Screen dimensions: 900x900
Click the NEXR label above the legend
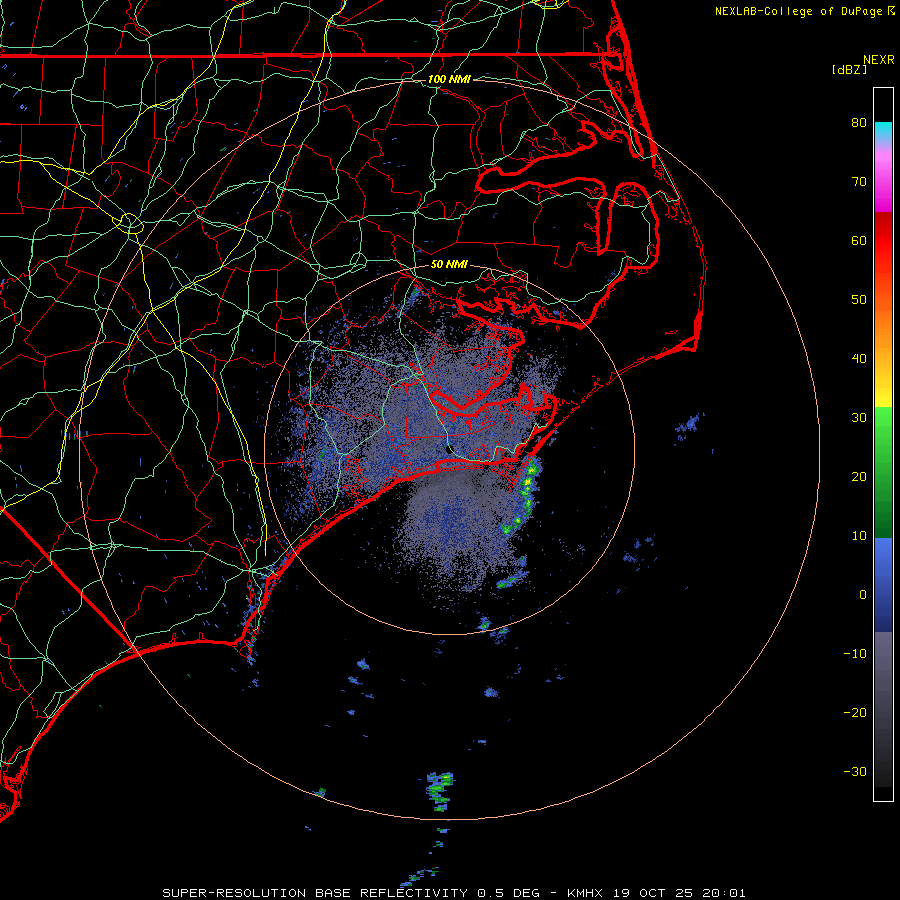pyautogui.click(x=878, y=60)
